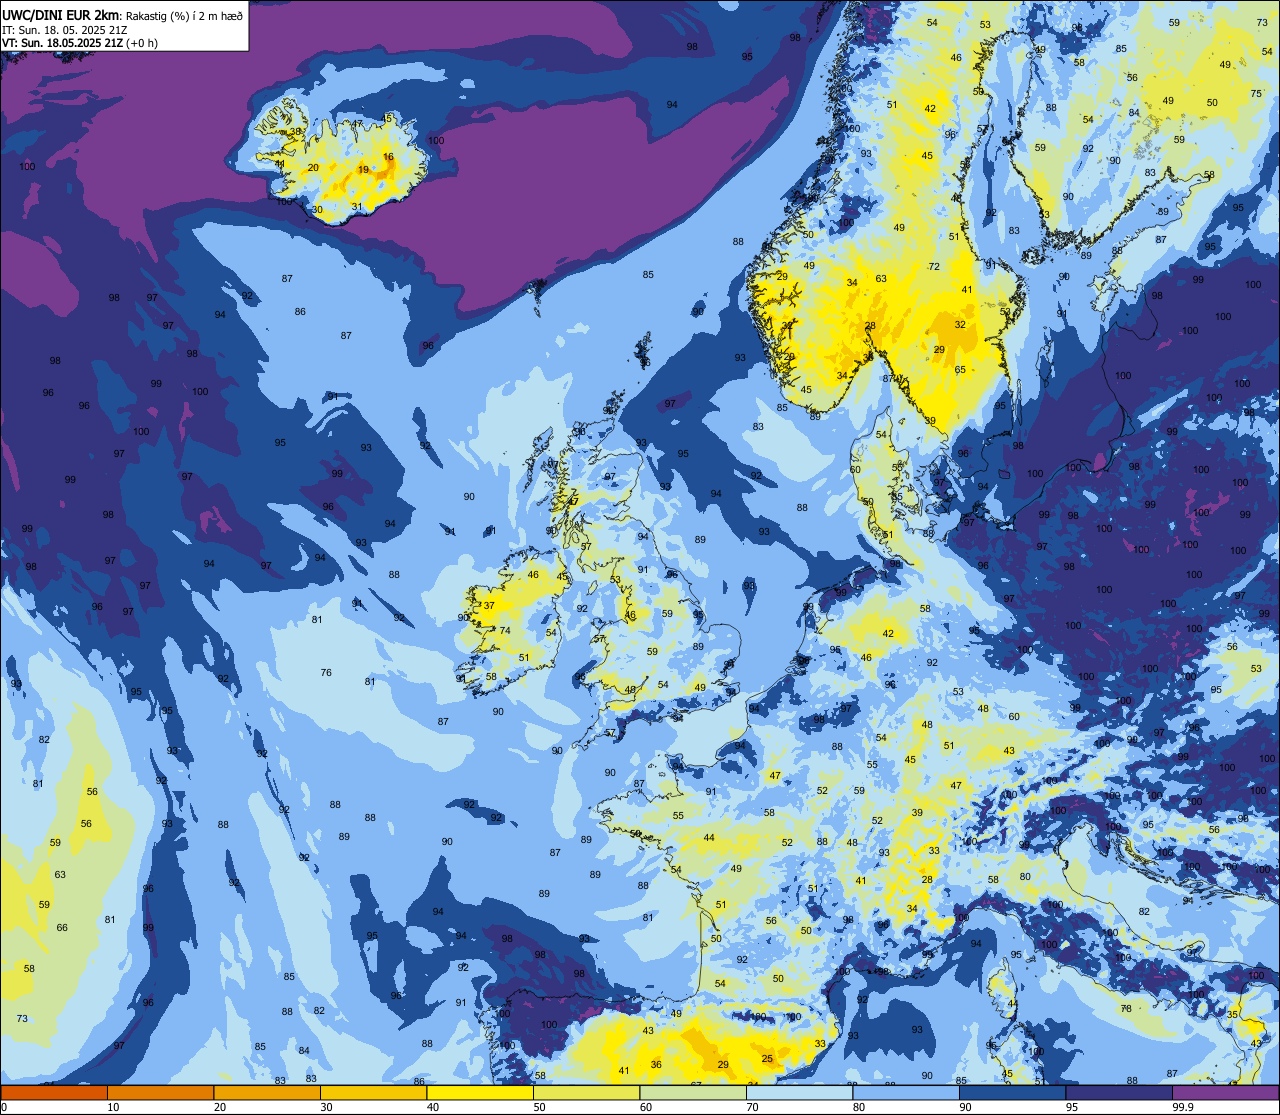Click the humidity value '37' over Ireland
This screenshot has width=1280, height=1115.
[489, 605]
